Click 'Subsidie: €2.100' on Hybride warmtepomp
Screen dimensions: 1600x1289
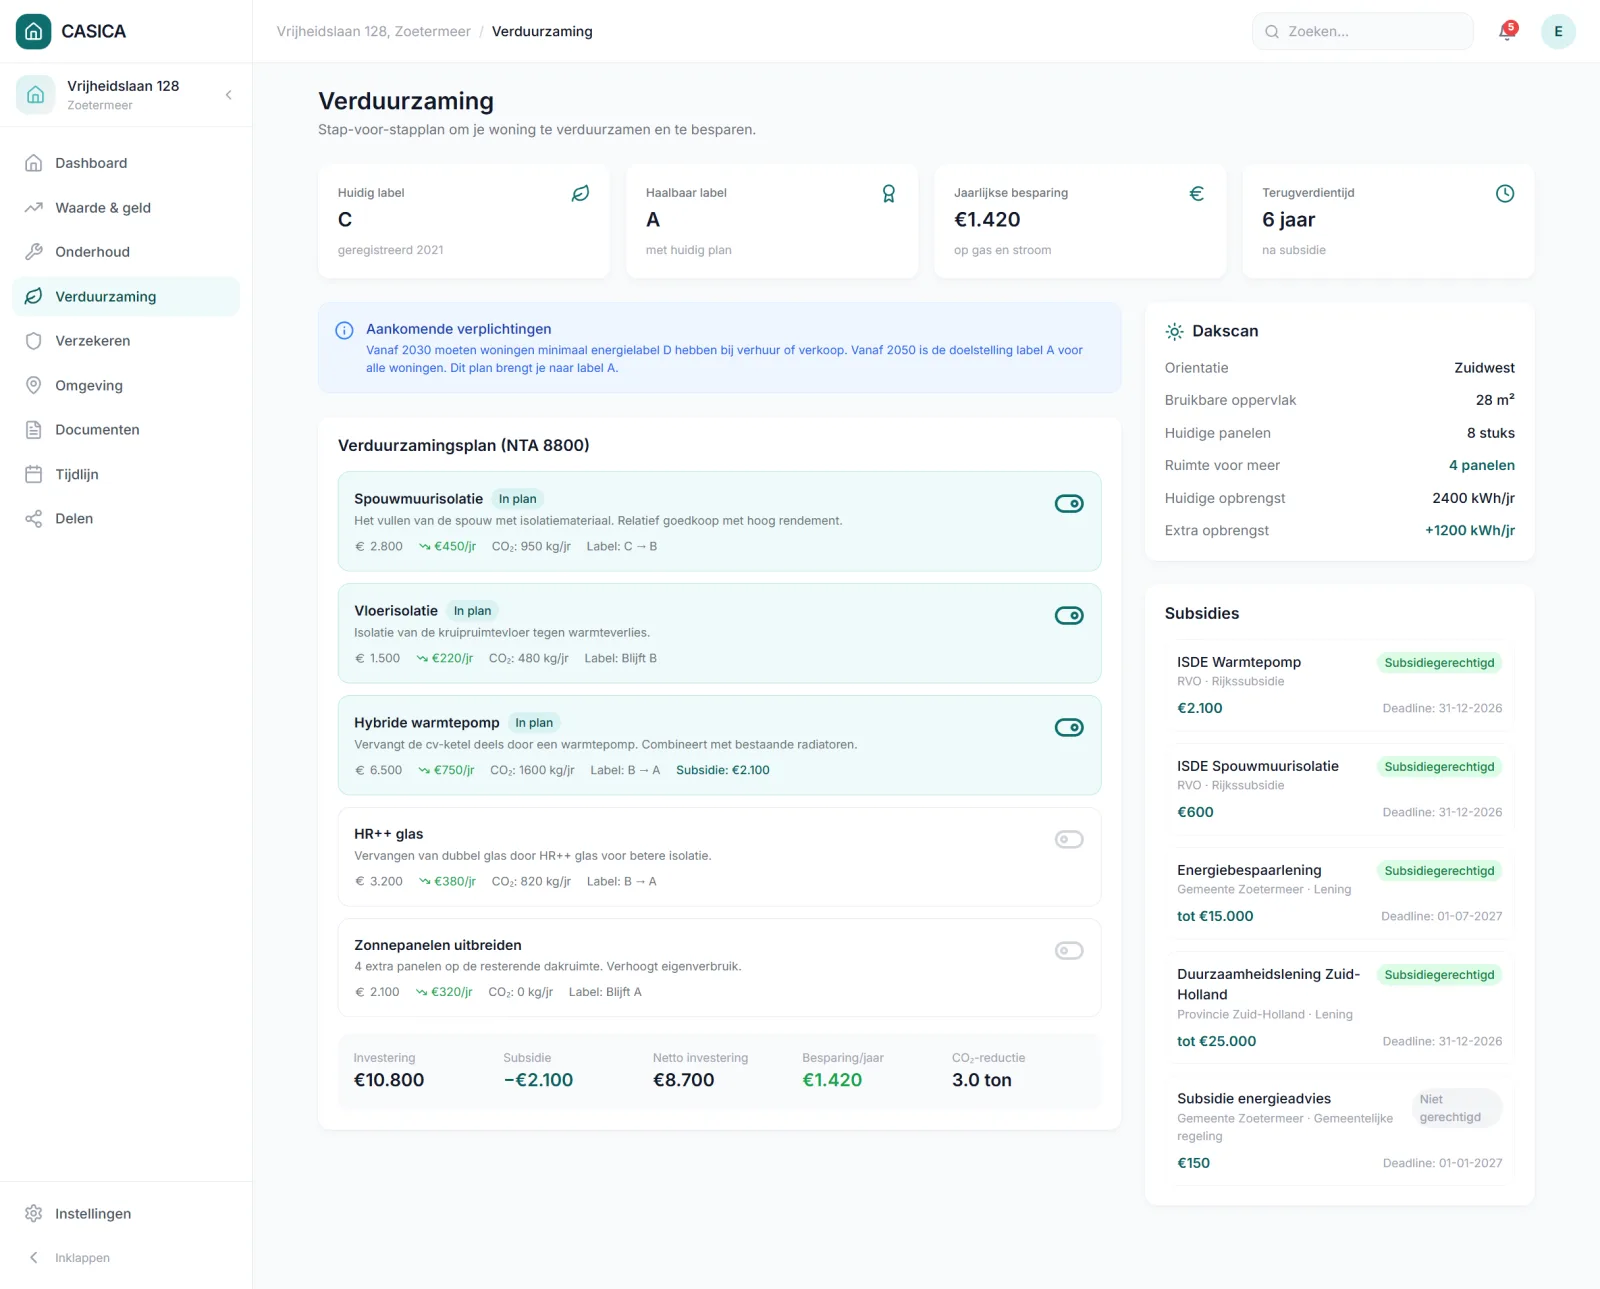[723, 770]
